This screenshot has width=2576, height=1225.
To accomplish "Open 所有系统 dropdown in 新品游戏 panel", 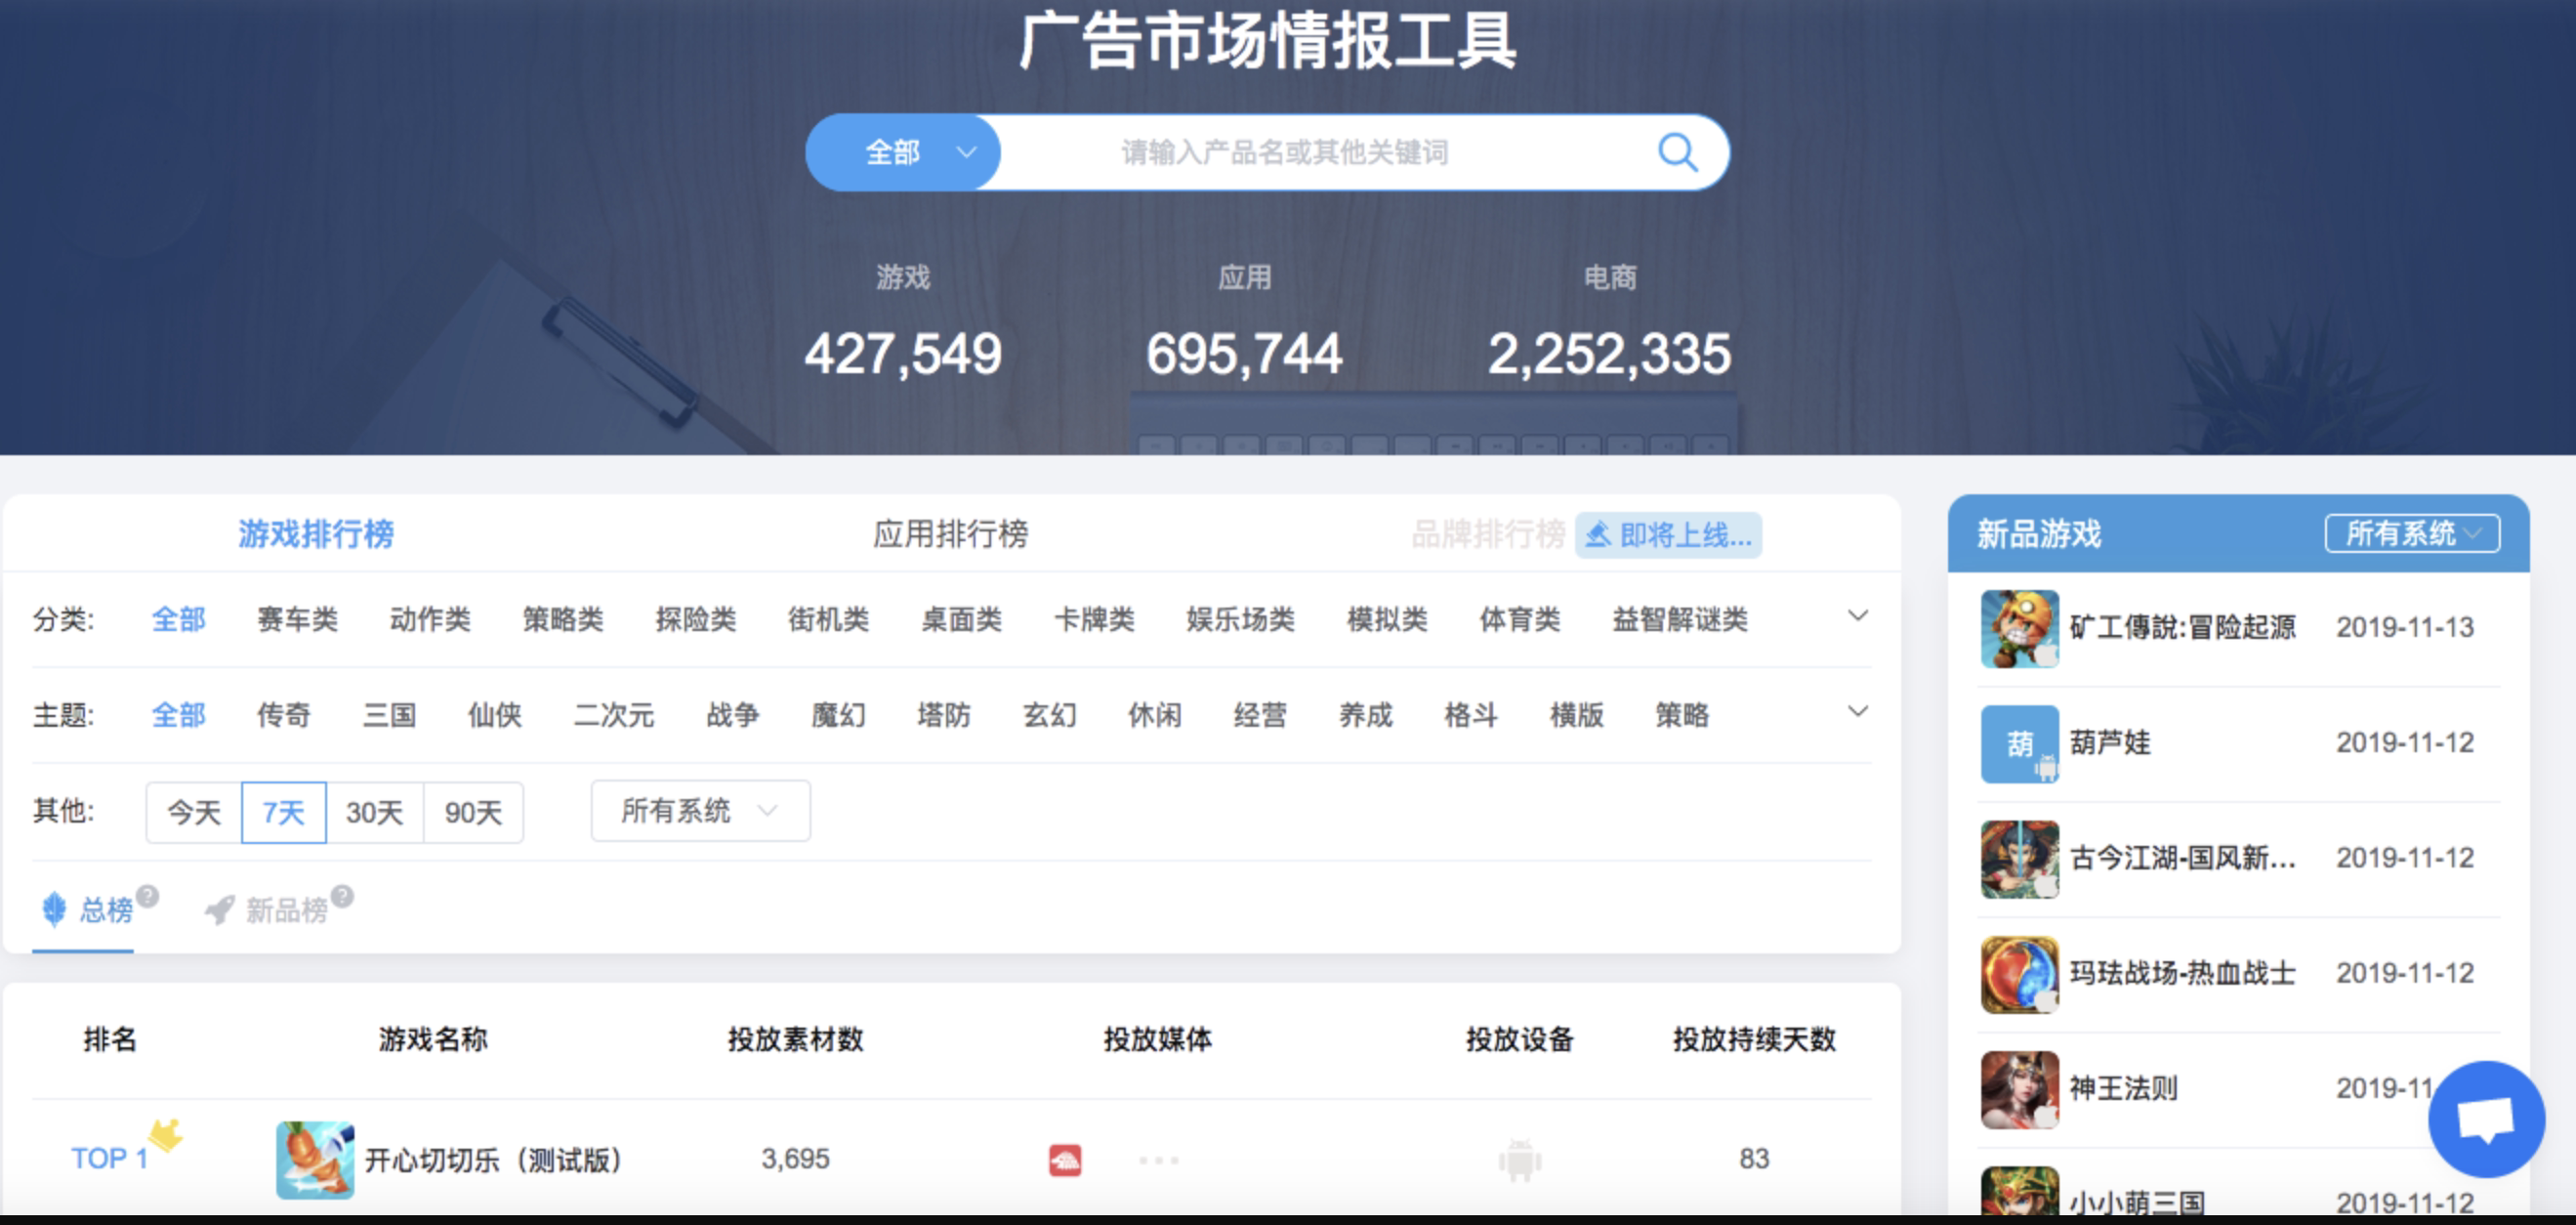I will tap(2411, 534).
